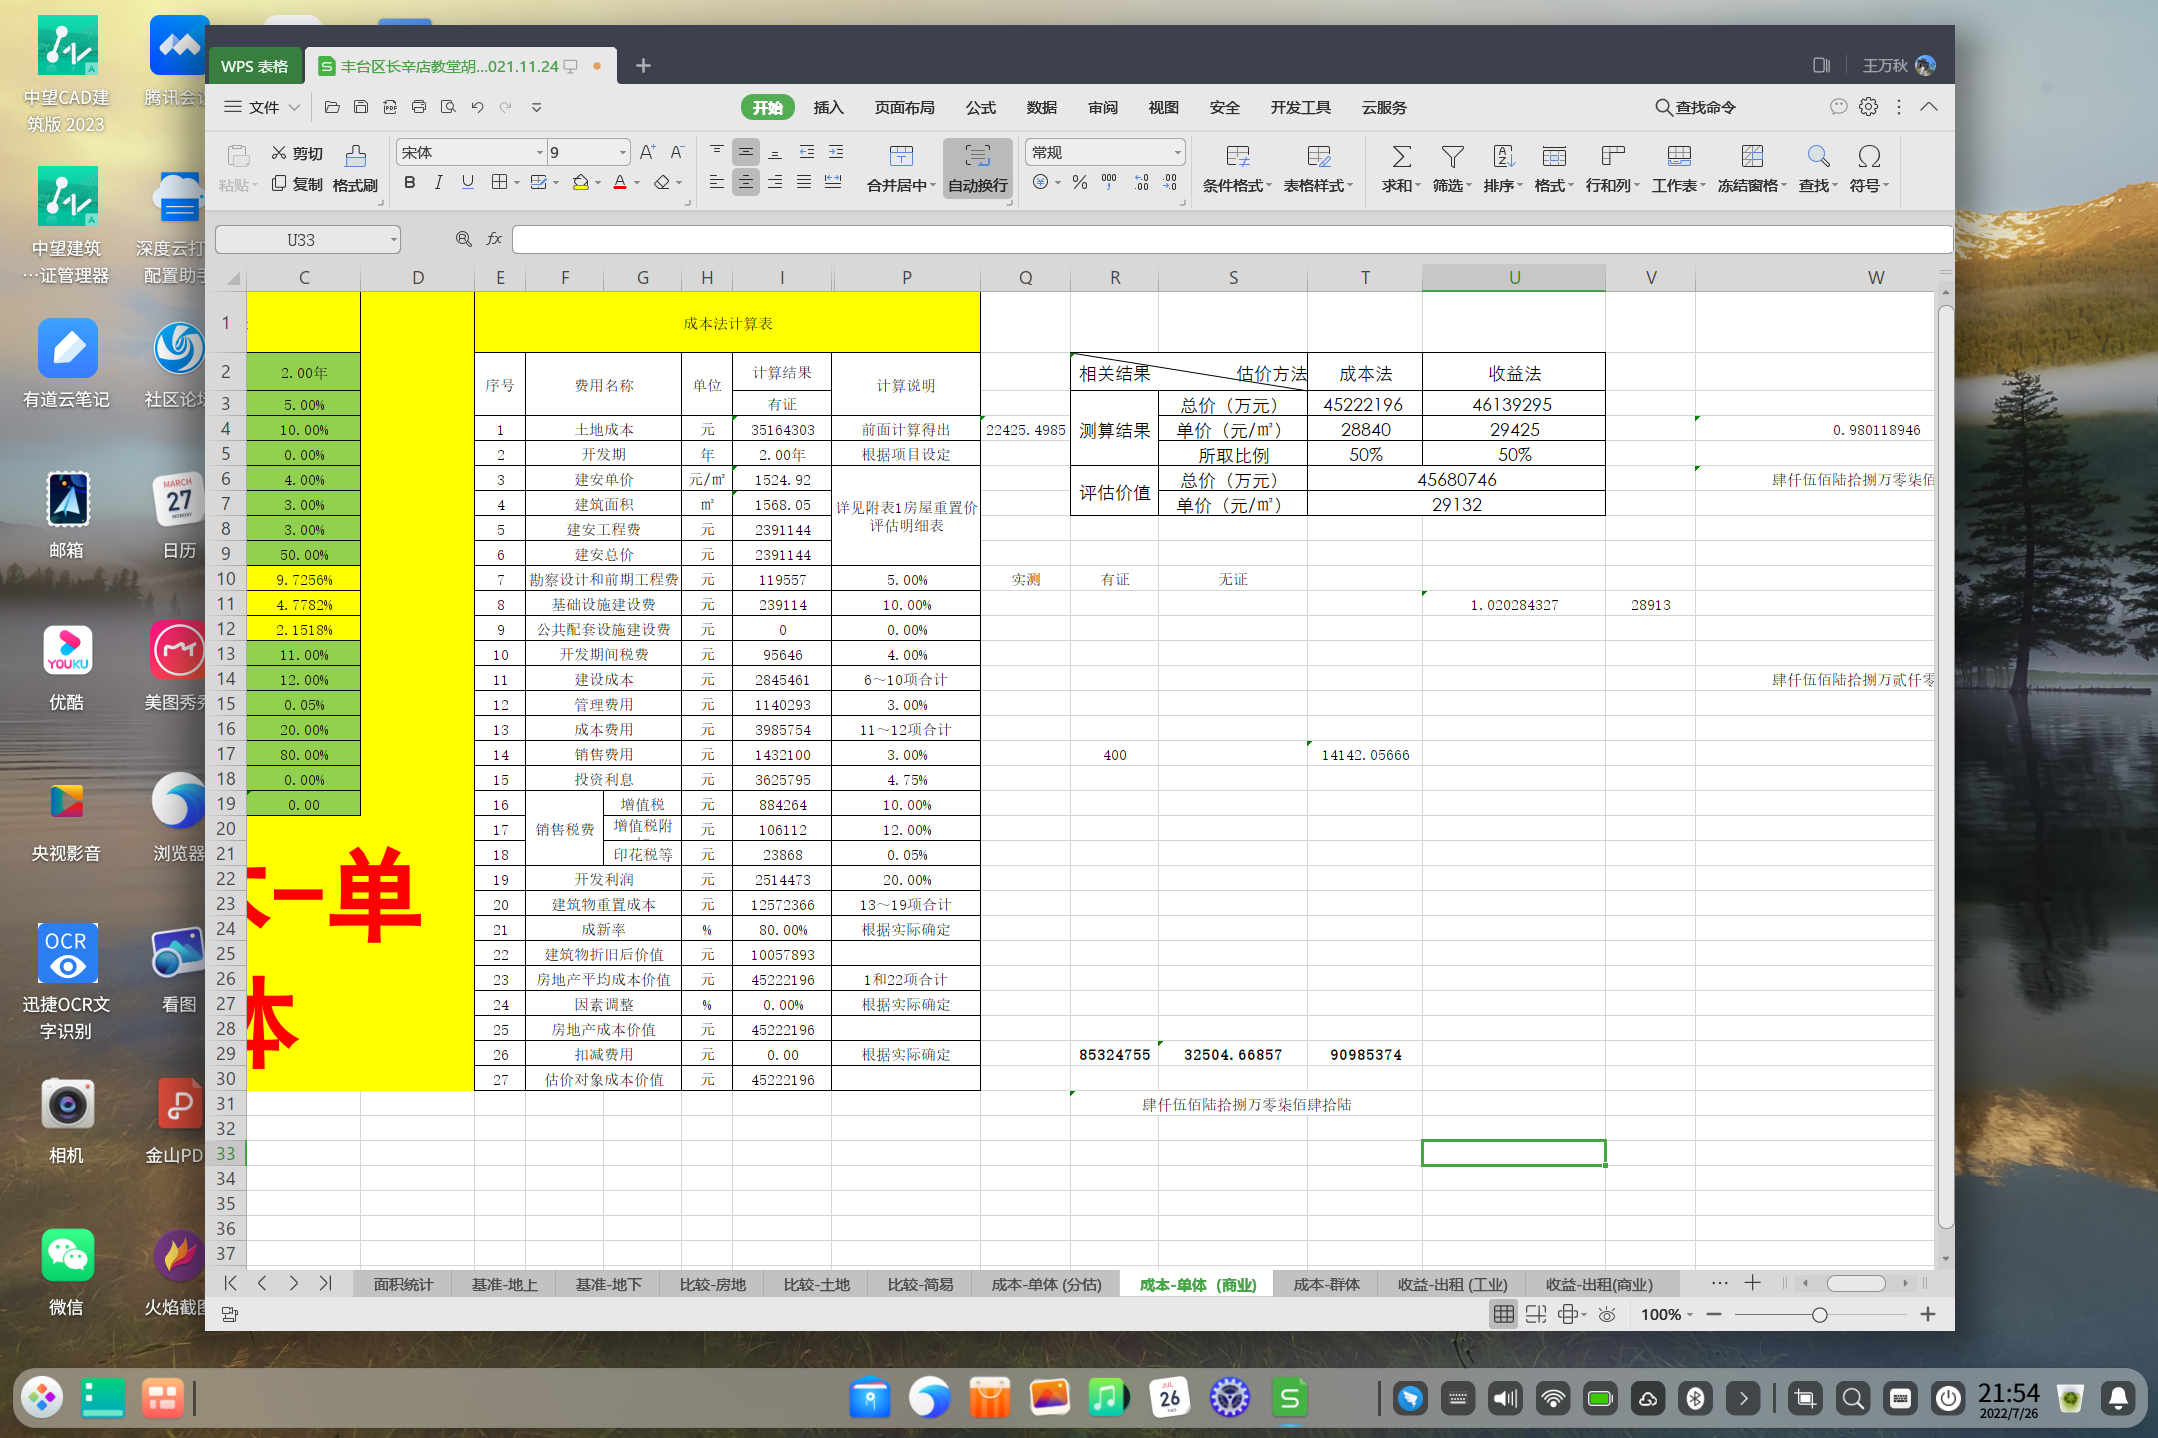
Task: Open the 成本-群体 sheet tab
Action: point(1326,1284)
